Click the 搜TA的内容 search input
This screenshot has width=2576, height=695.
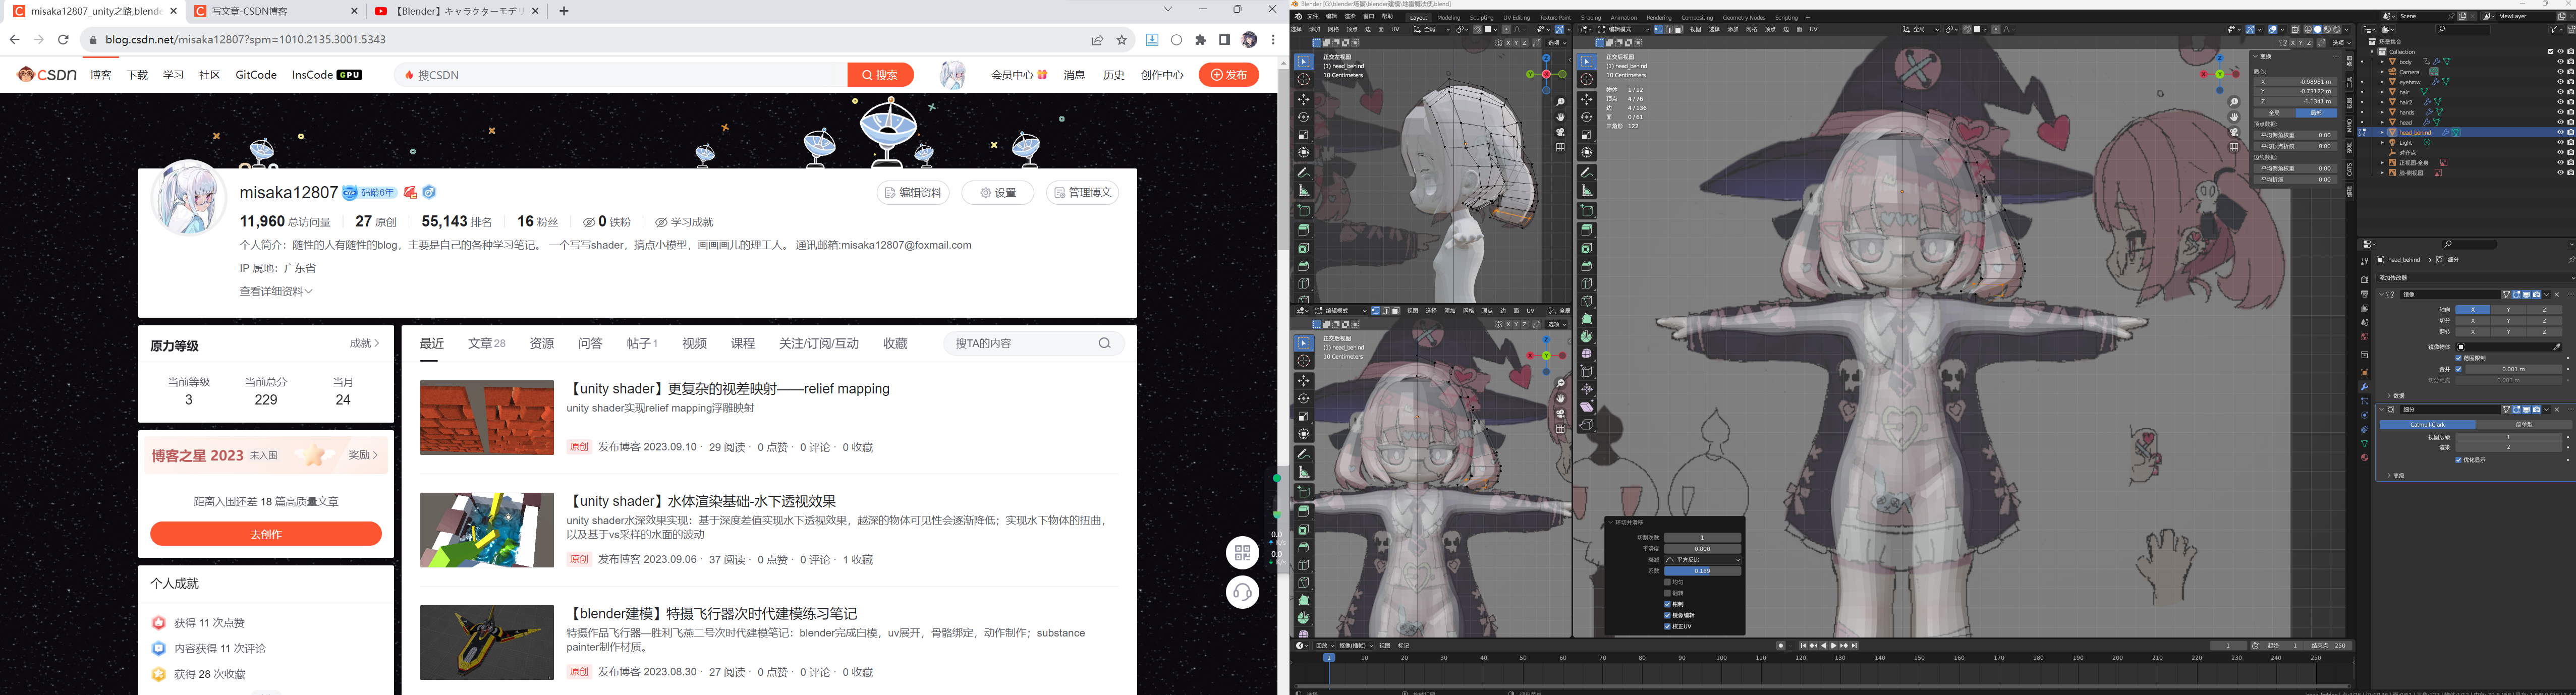1022,343
